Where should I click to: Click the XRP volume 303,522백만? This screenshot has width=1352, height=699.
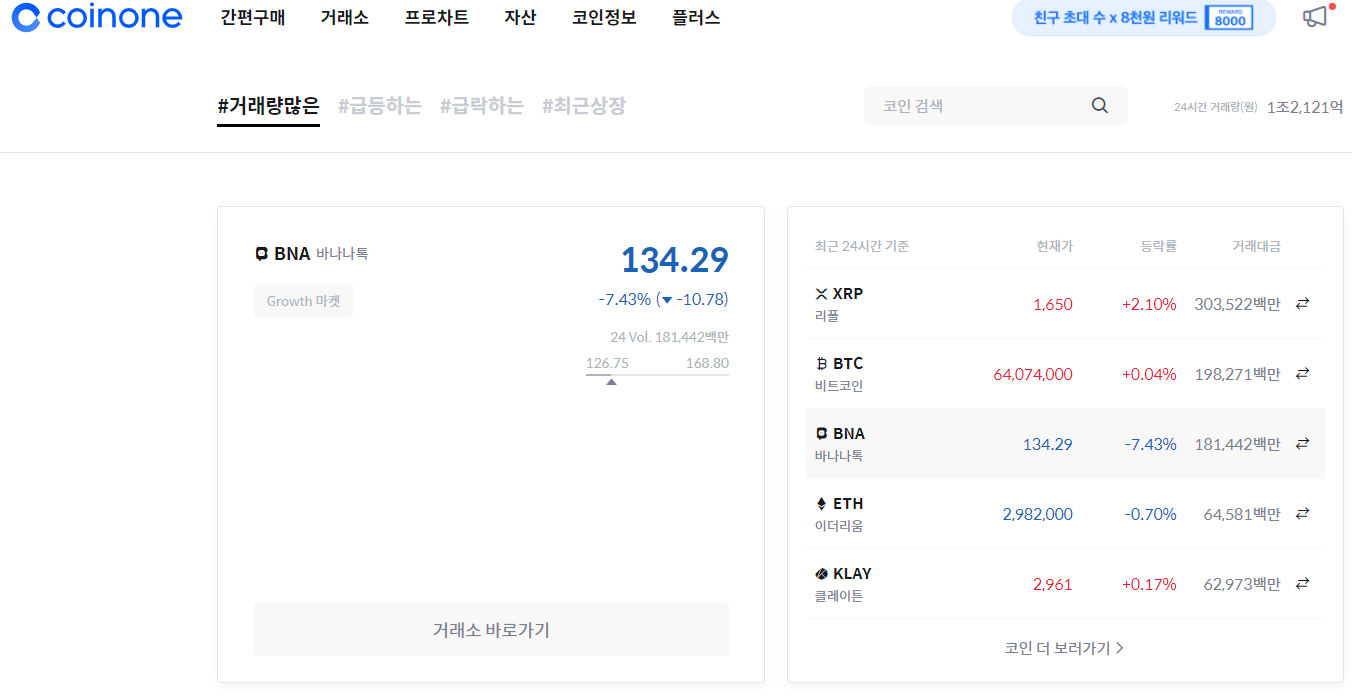click(x=1237, y=304)
